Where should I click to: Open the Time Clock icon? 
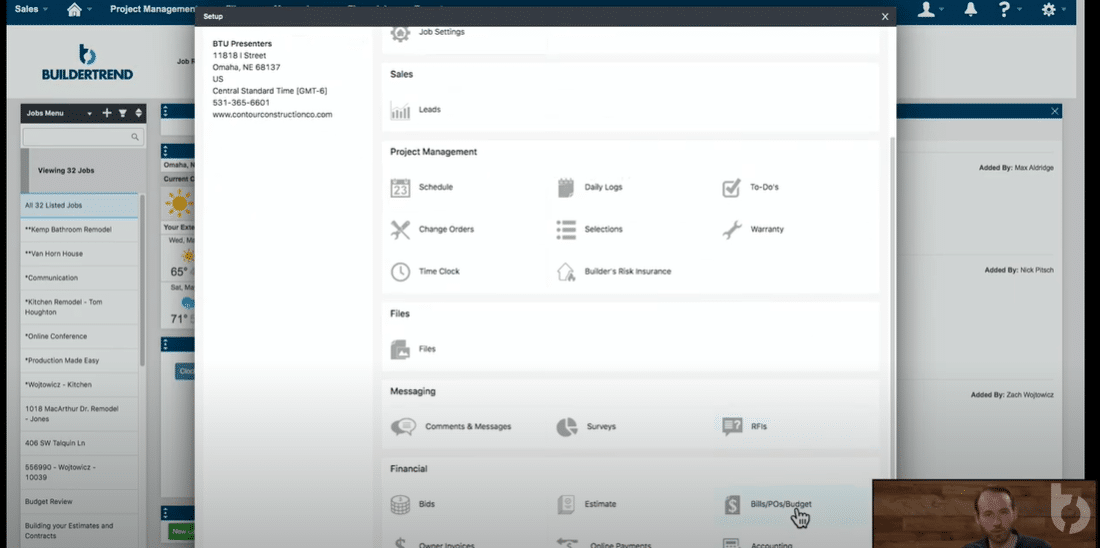(x=400, y=272)
